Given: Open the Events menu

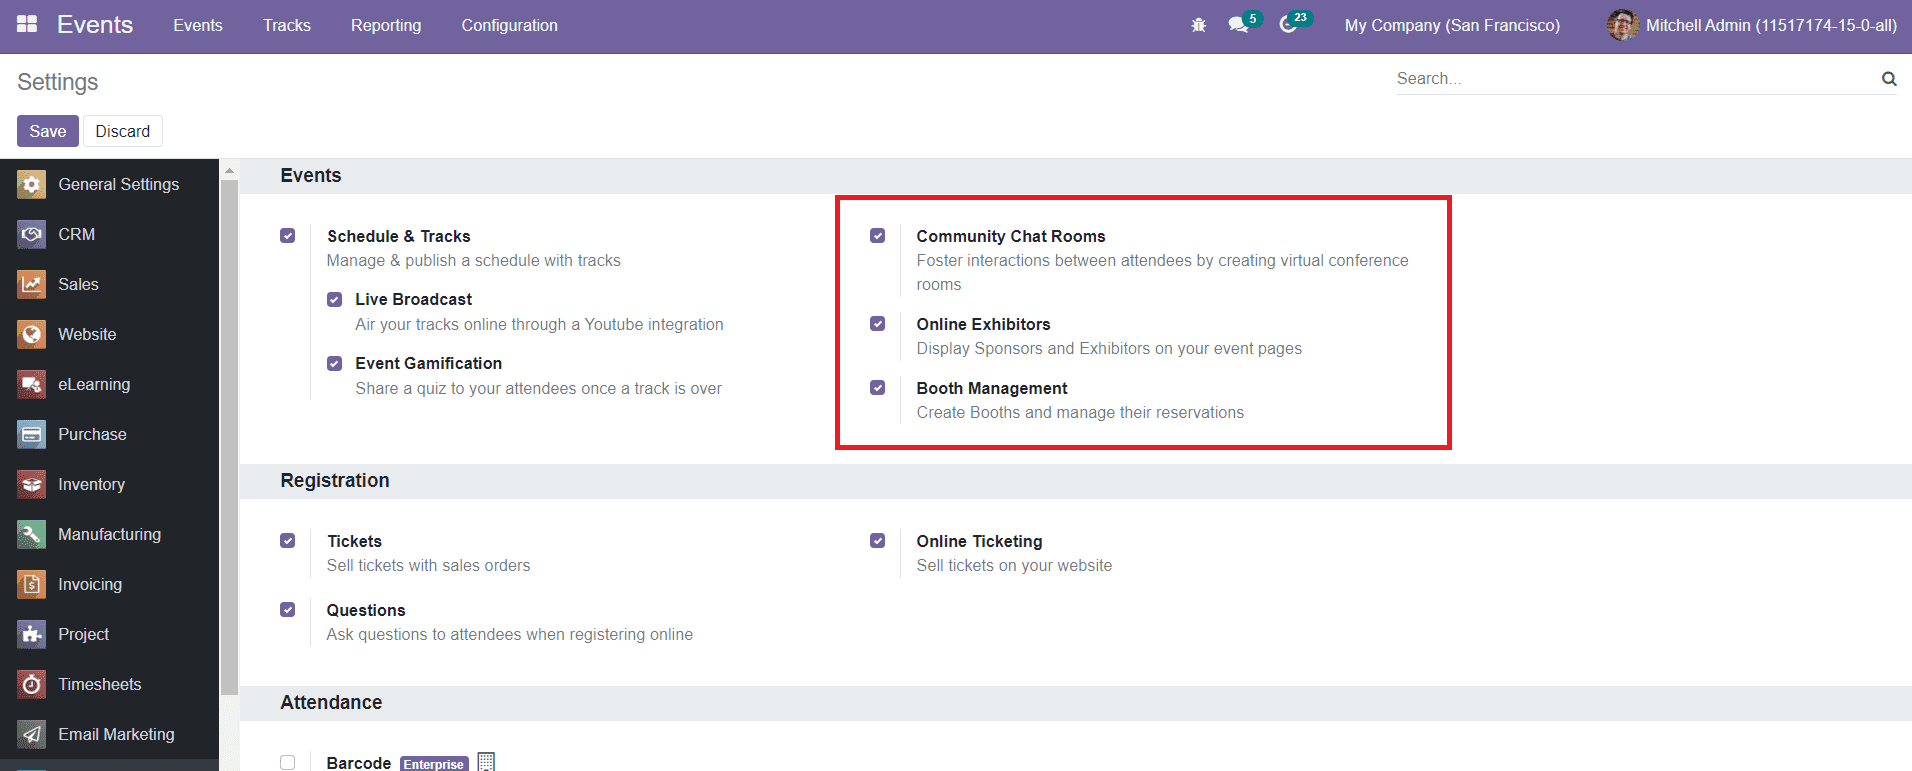Looking at the screenshot, I should (198, 25).
